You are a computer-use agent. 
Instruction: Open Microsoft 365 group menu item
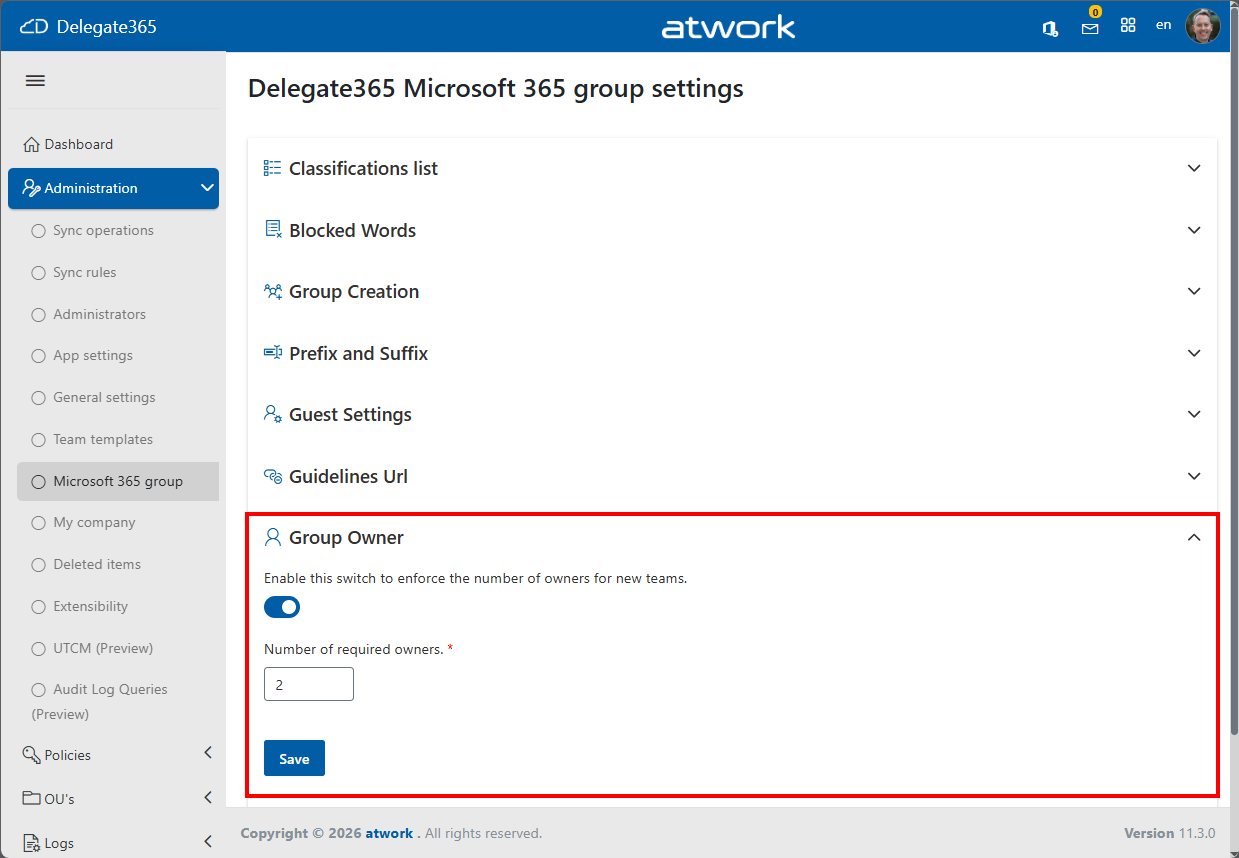[118, 481]
